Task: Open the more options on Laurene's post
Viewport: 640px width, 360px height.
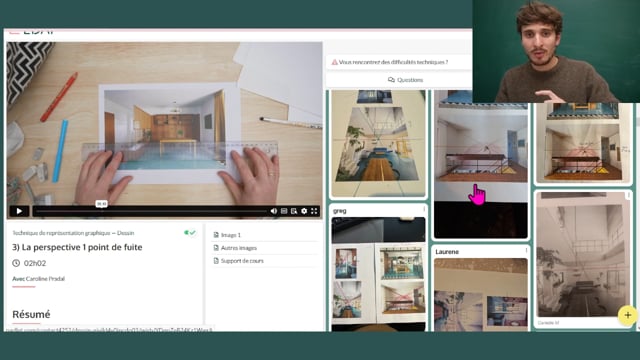Action: (x=526, y=250)
